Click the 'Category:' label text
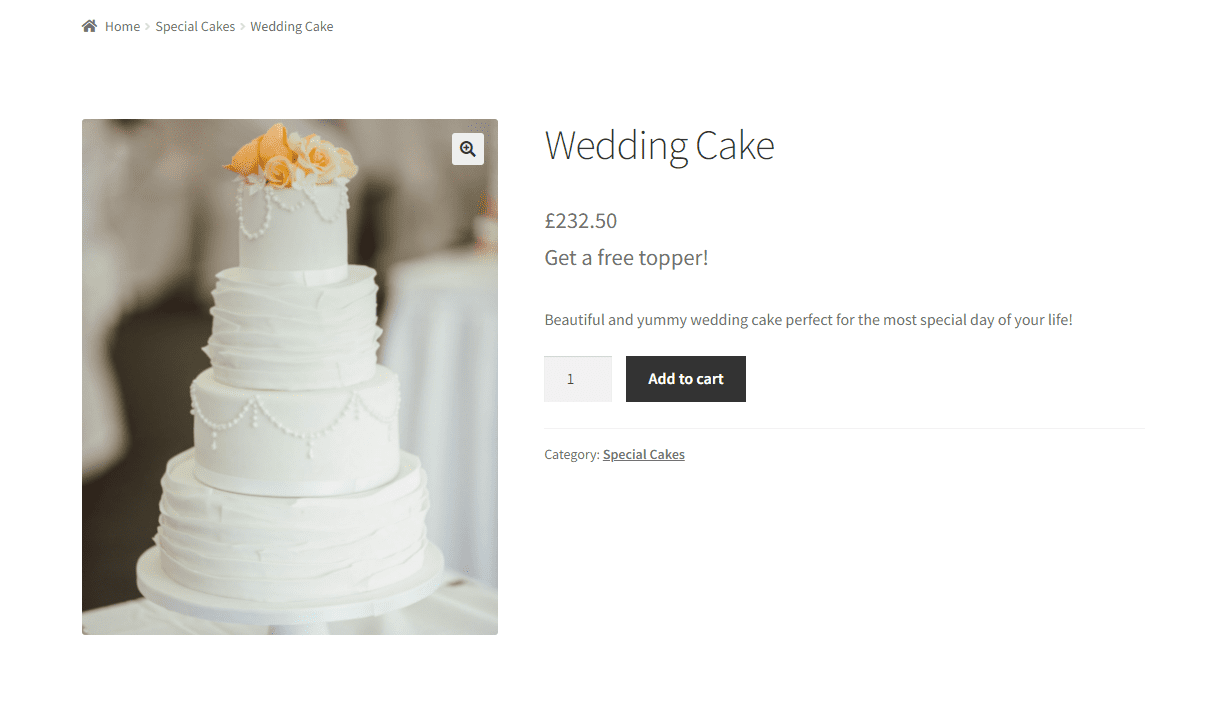1212x726 pixels. (x=572, y=454)
